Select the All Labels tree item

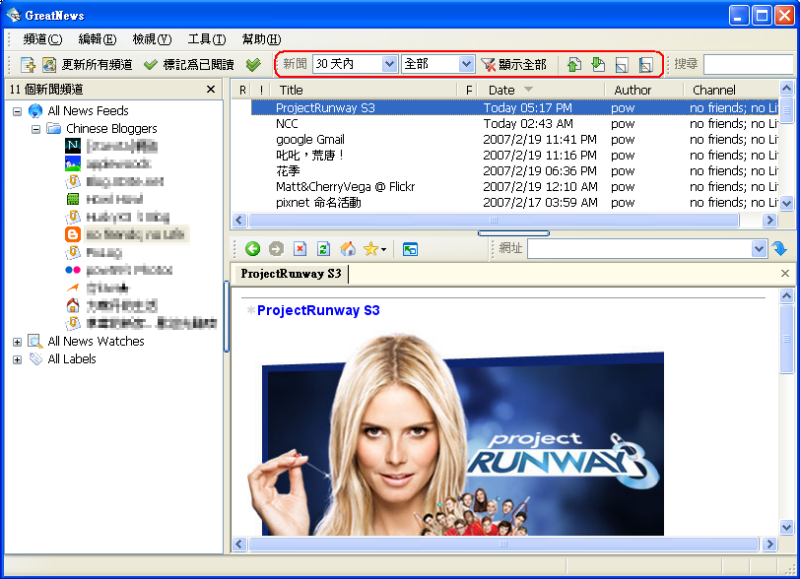(71, 360)
